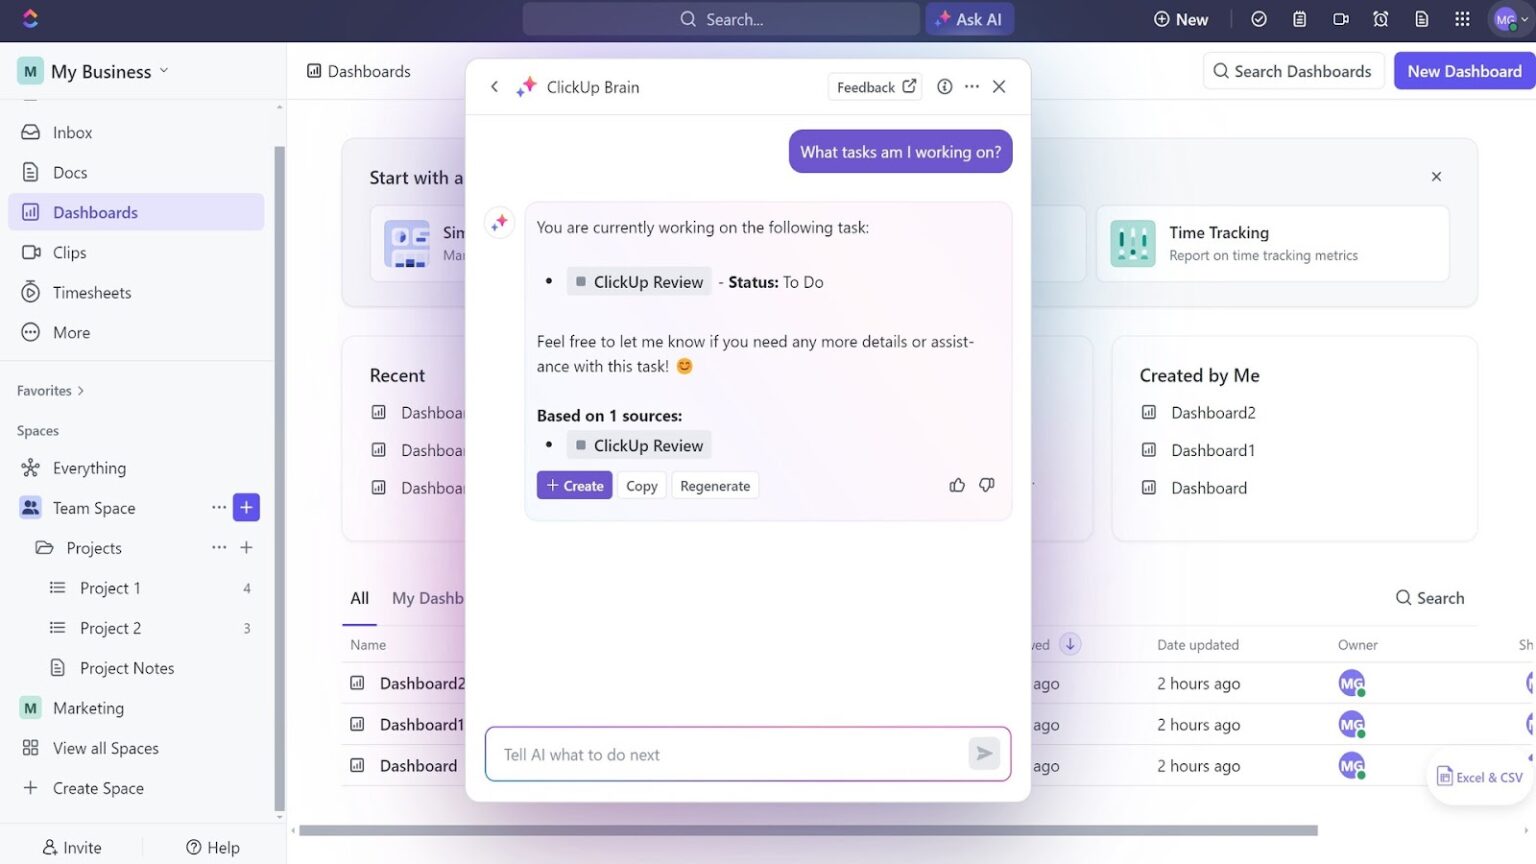Click the New Dashboard button
The width and height of the screenshot is (1536, 864).
point(1464,70)
